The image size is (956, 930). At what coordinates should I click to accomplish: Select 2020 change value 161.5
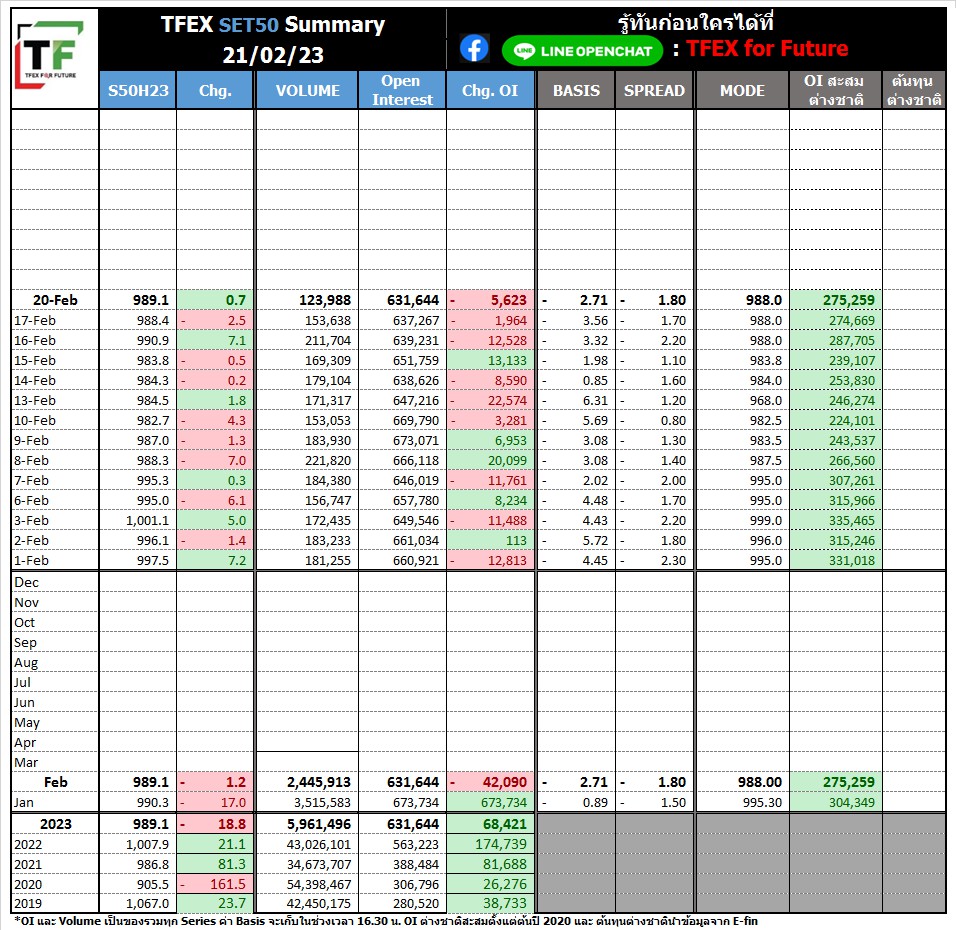click(228, 884)
